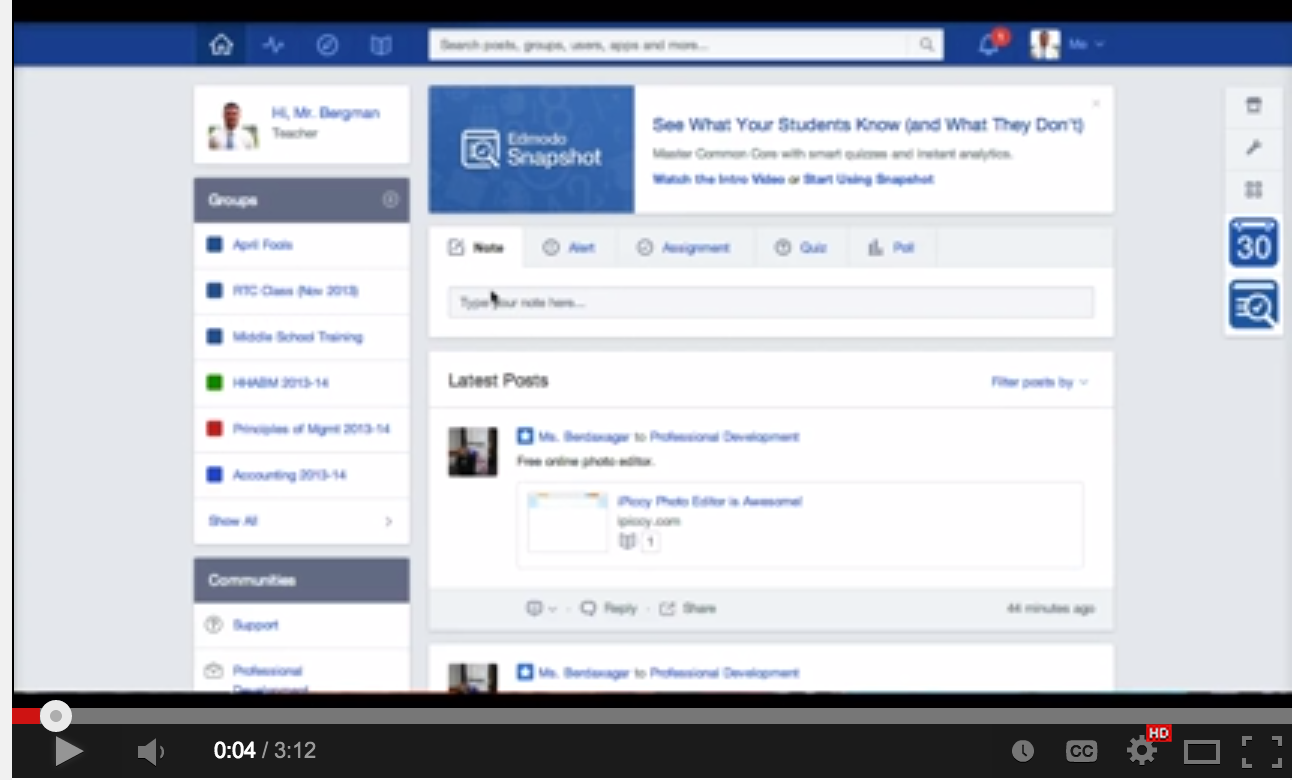
Task: Click library icon under ipiccy.com
Action: (627, 541)
